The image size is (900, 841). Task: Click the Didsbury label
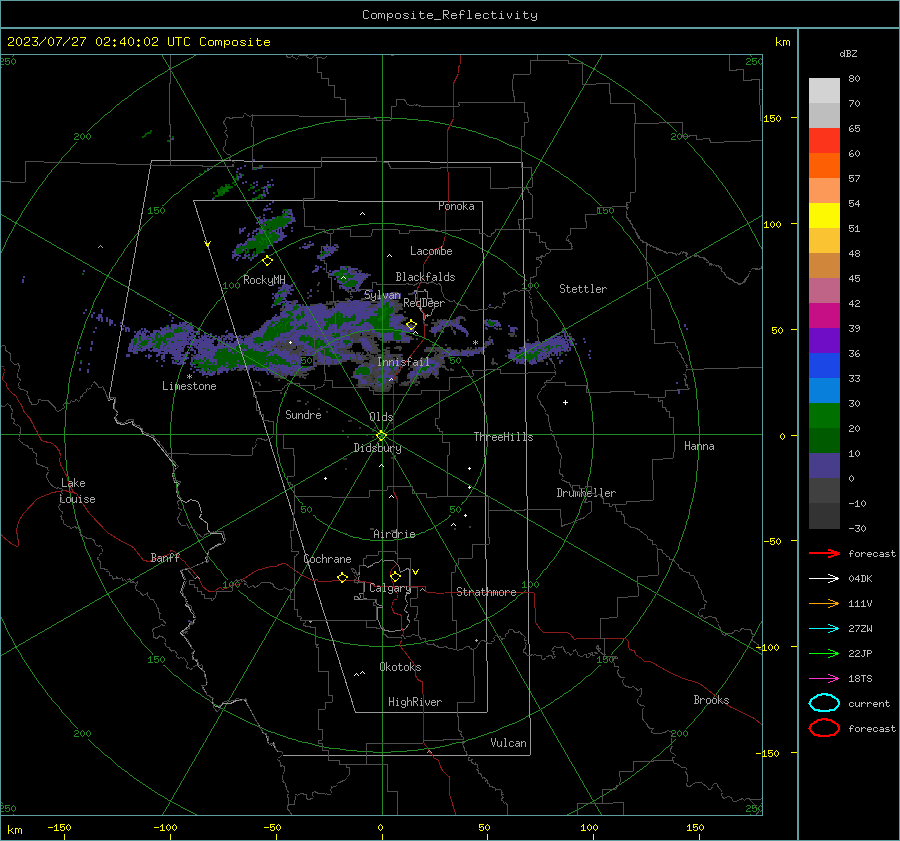(x=377, y=448)
